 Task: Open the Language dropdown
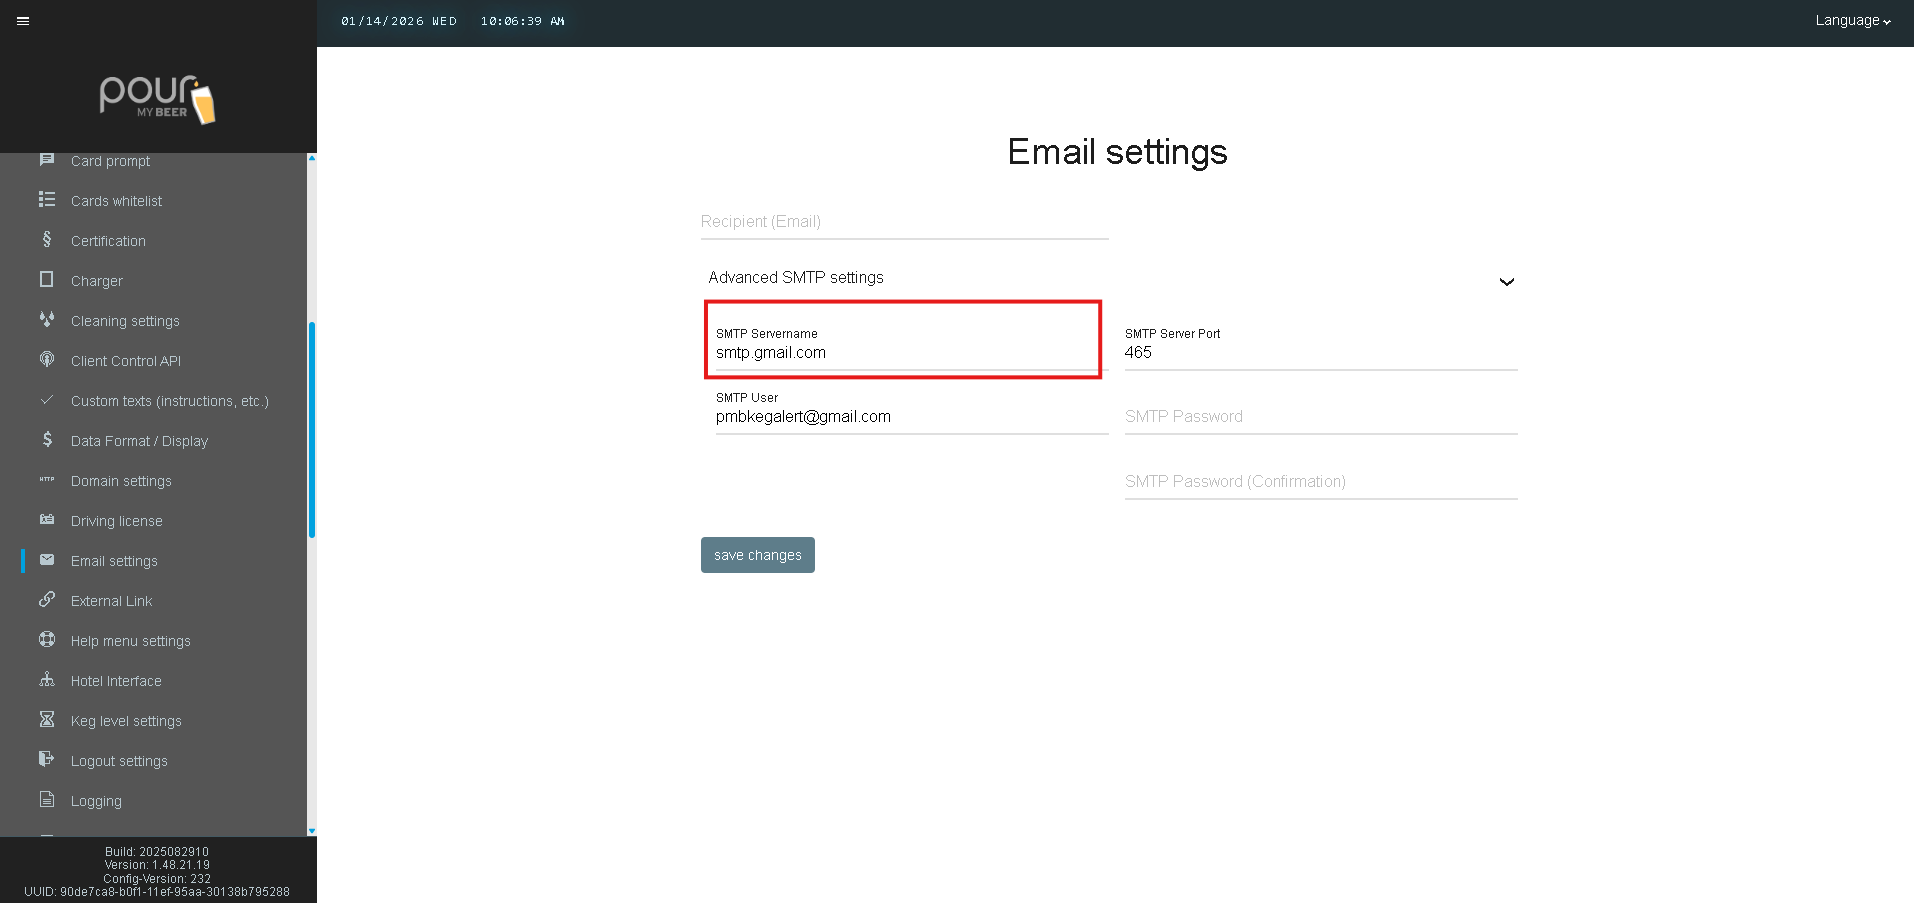coord(1852,21)
